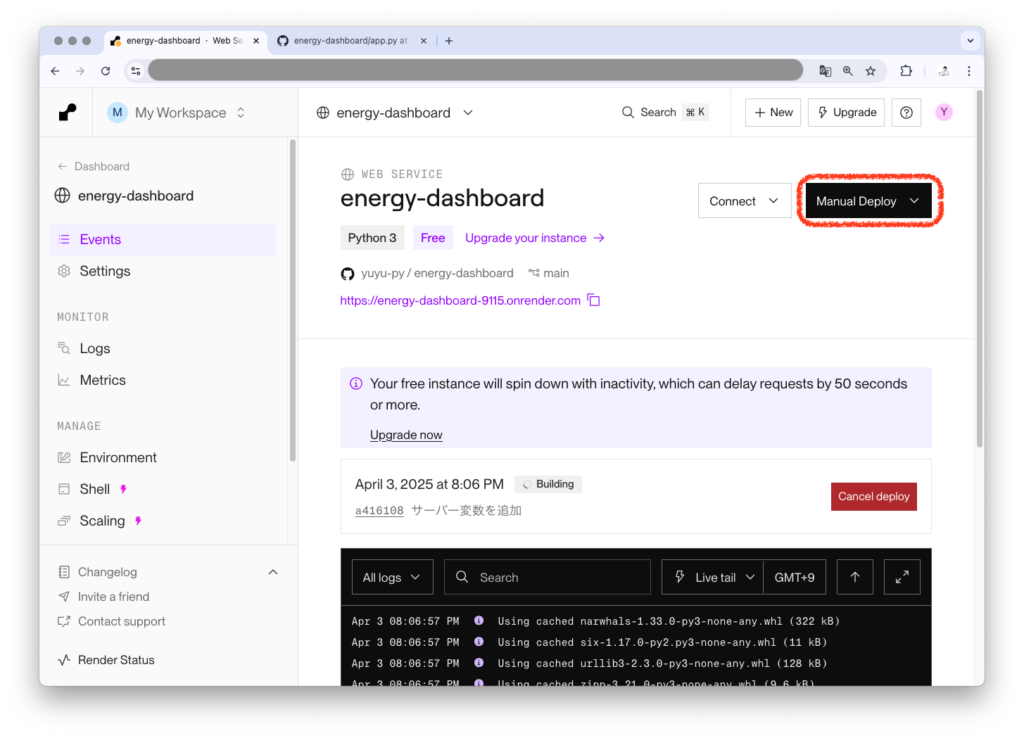Go back to Dashboard link
The height and width of the screenshot is (738, 1024).
tap(94, 167)
